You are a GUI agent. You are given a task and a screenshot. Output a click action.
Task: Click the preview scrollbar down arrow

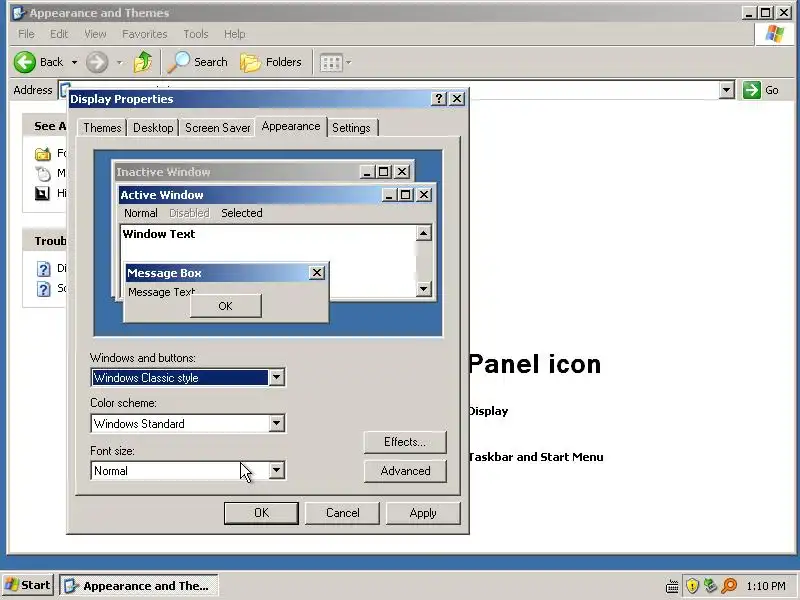423,289
